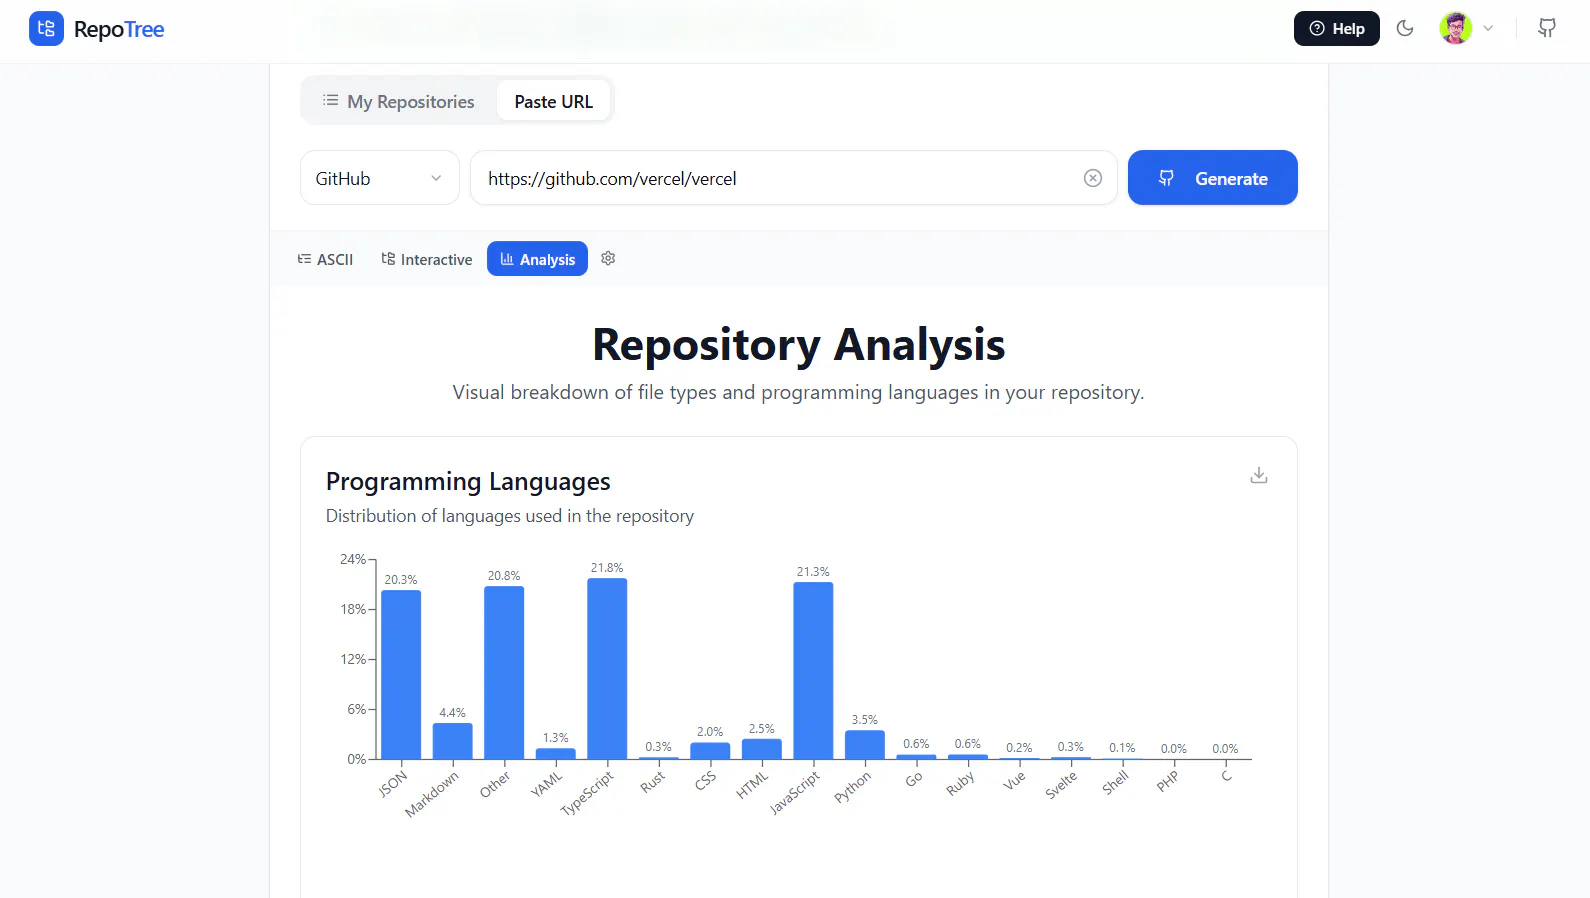Screen dimensions: 1590x898
Task: Click "Distribution of languages used in the repository" text
Action: pyautogui.click(x=510, y=516)
